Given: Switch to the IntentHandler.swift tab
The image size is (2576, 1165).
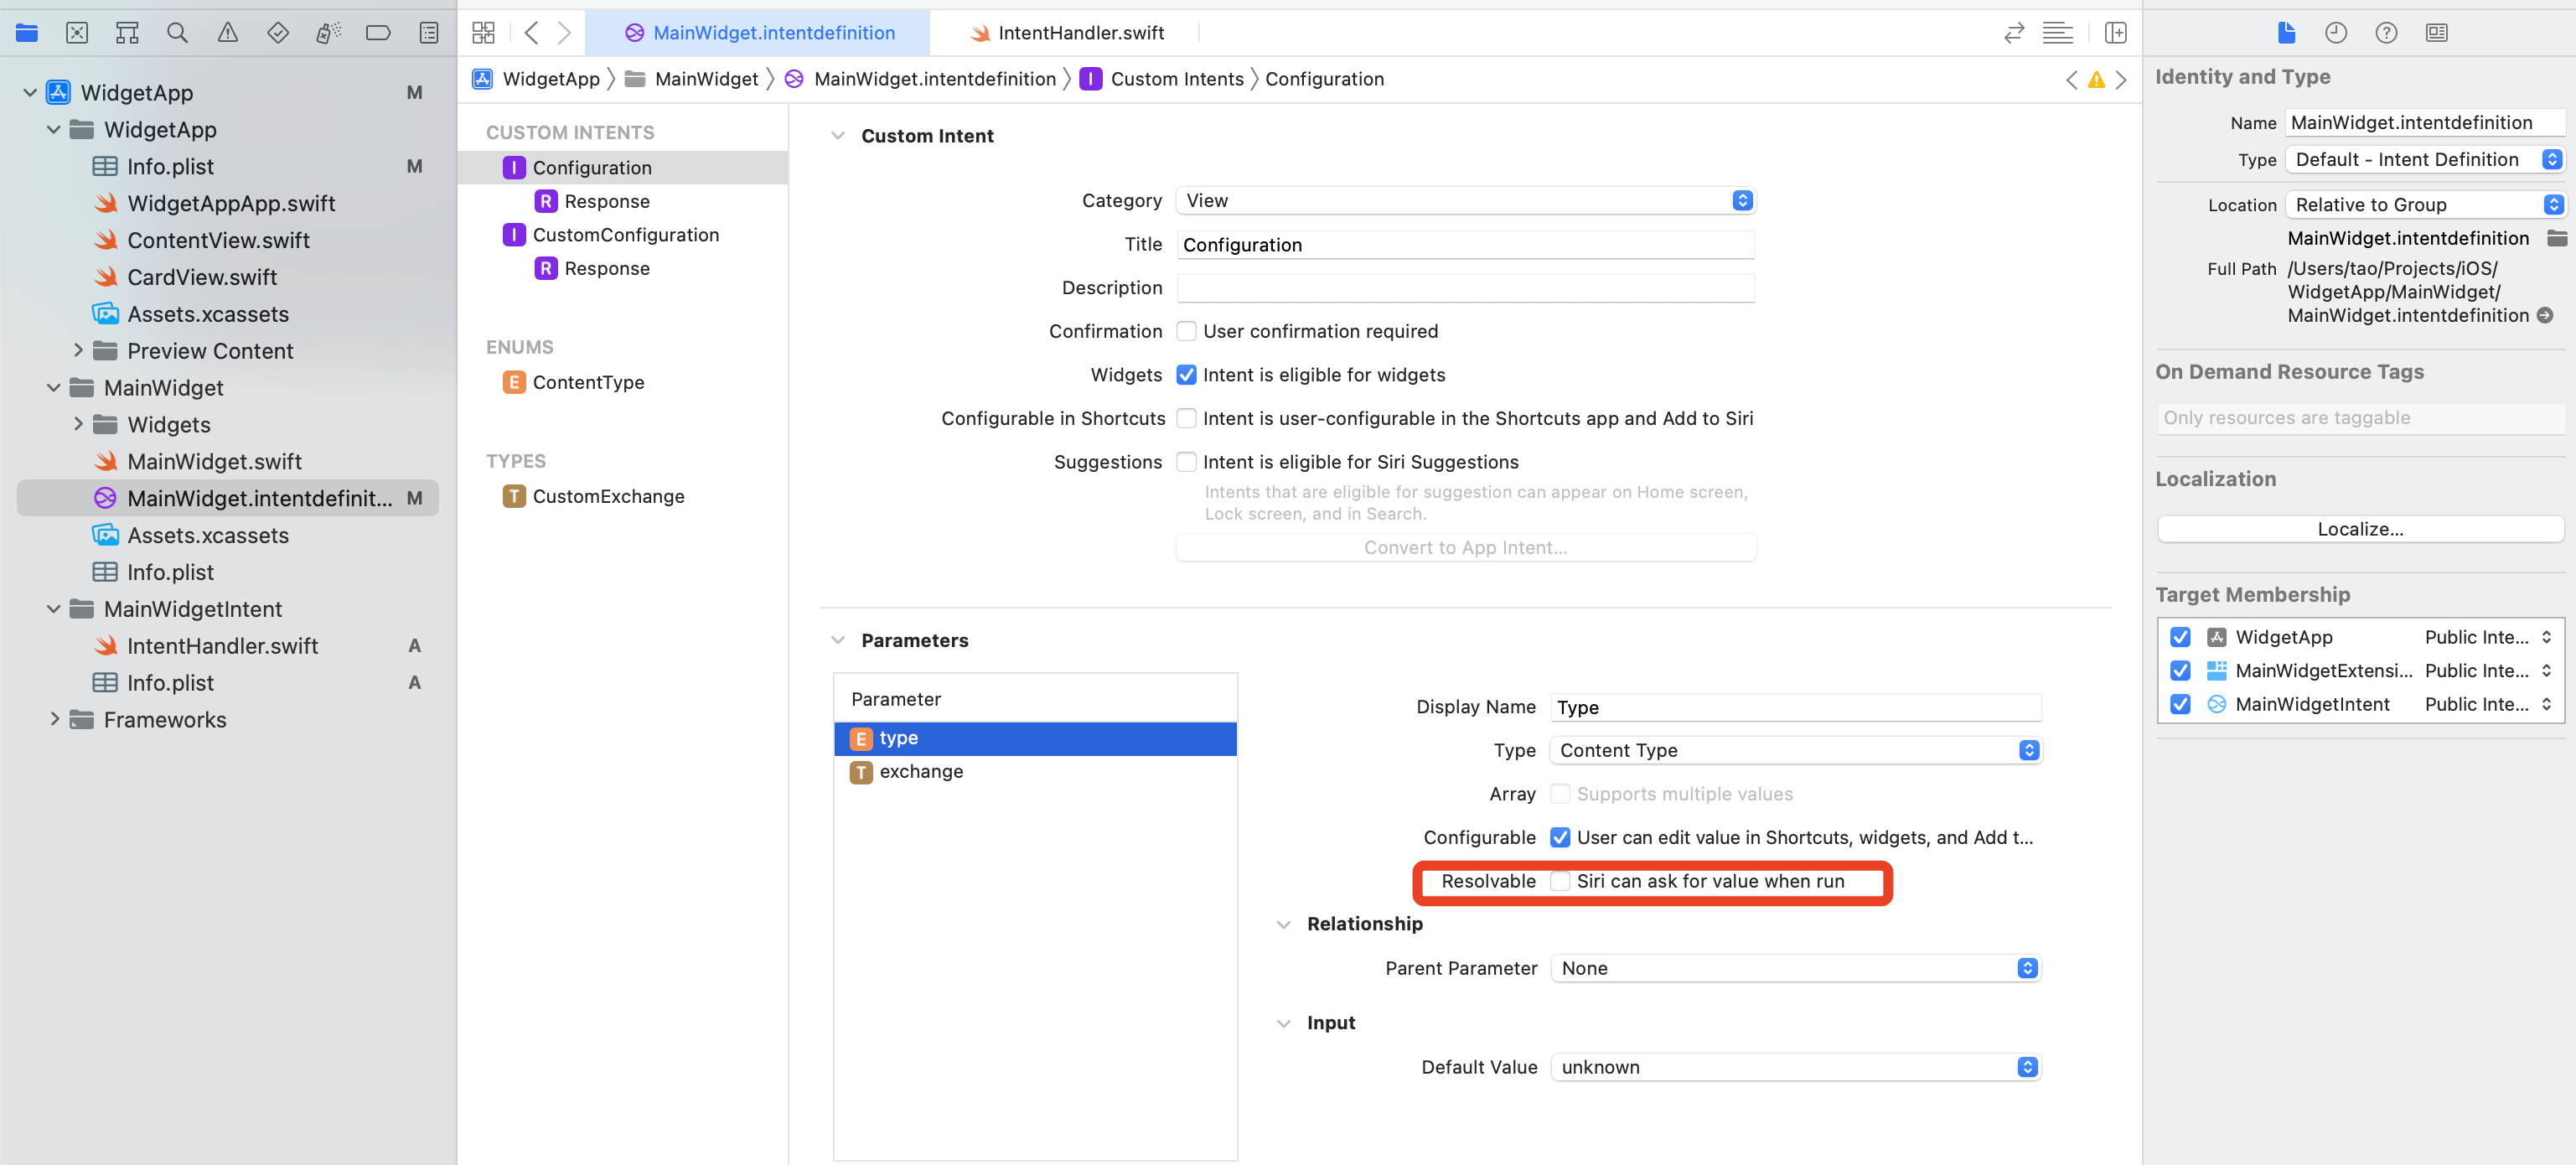Looking at the screenshot, I should (1066, 33).
